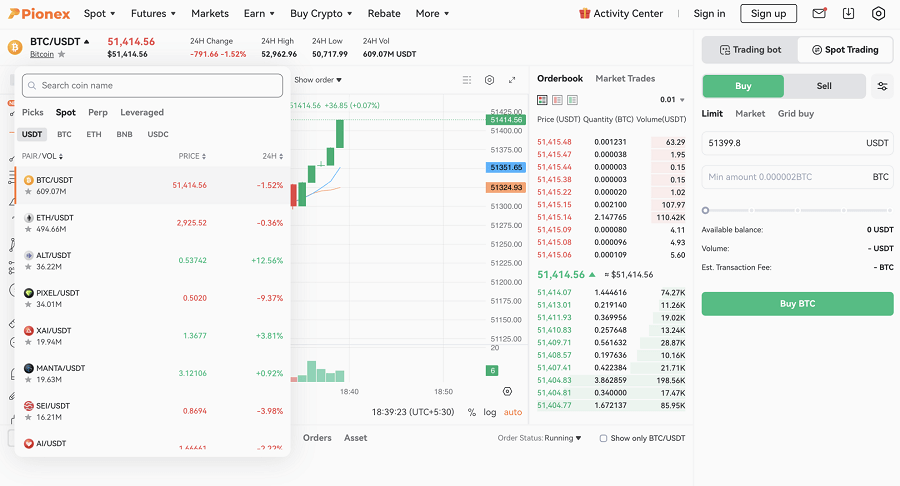Click the MANTA/USDT coin icon
The image size is (900, 486).
click(x=28, y=368)
